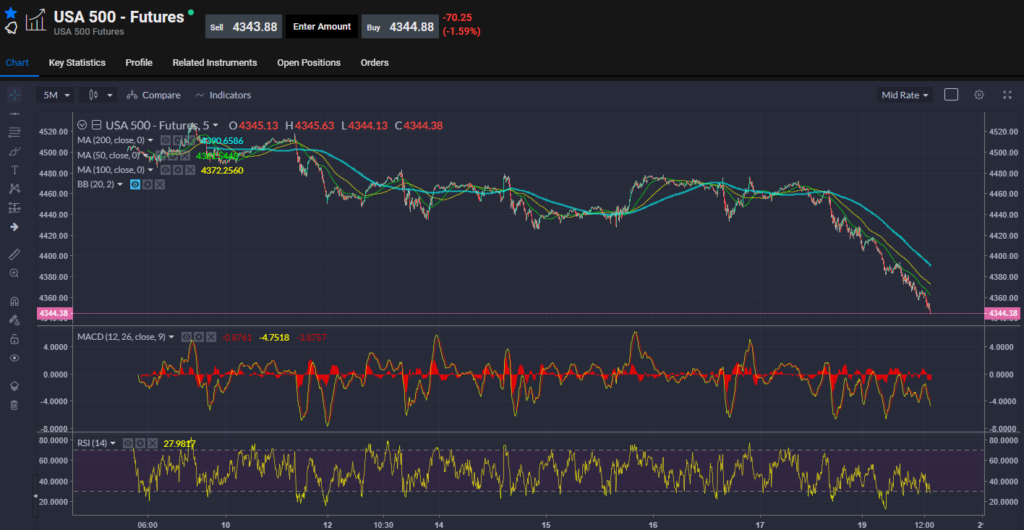
Task: Click the pink 4344.38 price label on right axis
Action: (1002, 314)
